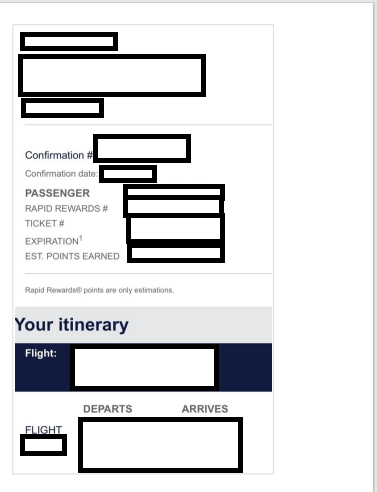Open the EXPIRATION footnote superscript 1
This screenshot has width=377, height=492.
click(x=81, y=238)
